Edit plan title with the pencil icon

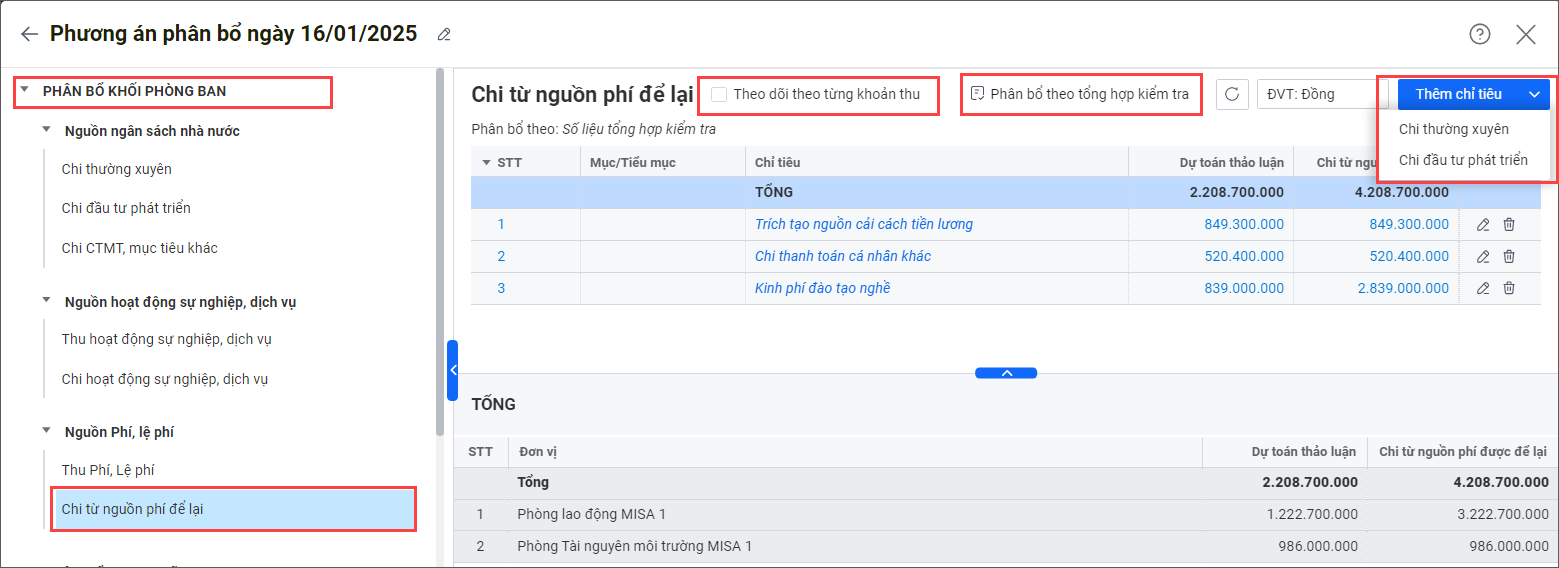(444, 35)
